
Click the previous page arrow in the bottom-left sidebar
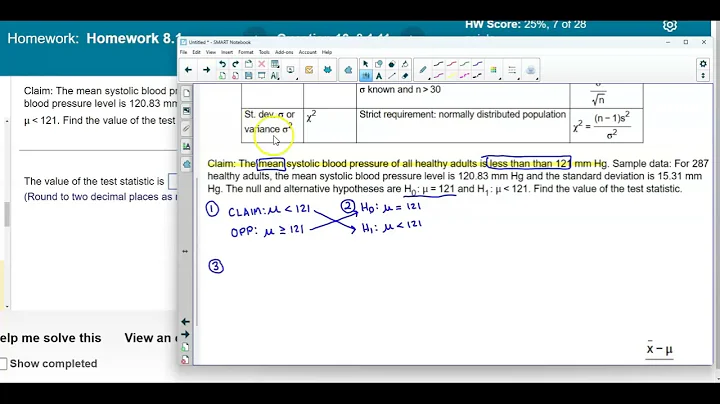click(185, 322)
